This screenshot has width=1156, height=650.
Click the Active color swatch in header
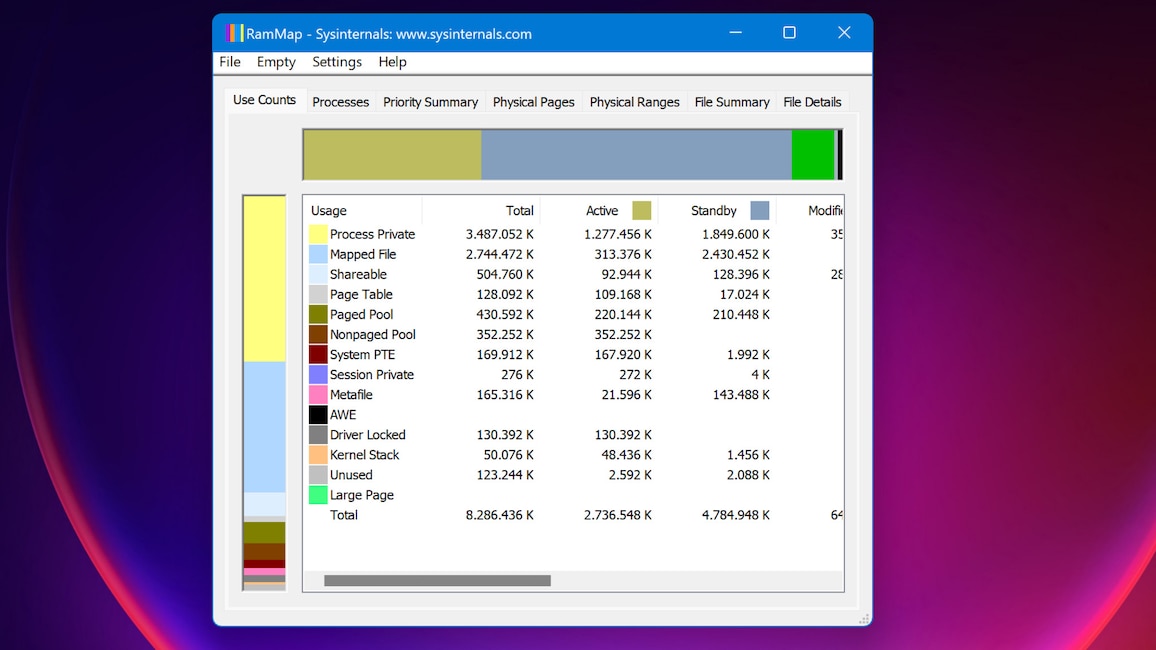(x=641, y=211)
